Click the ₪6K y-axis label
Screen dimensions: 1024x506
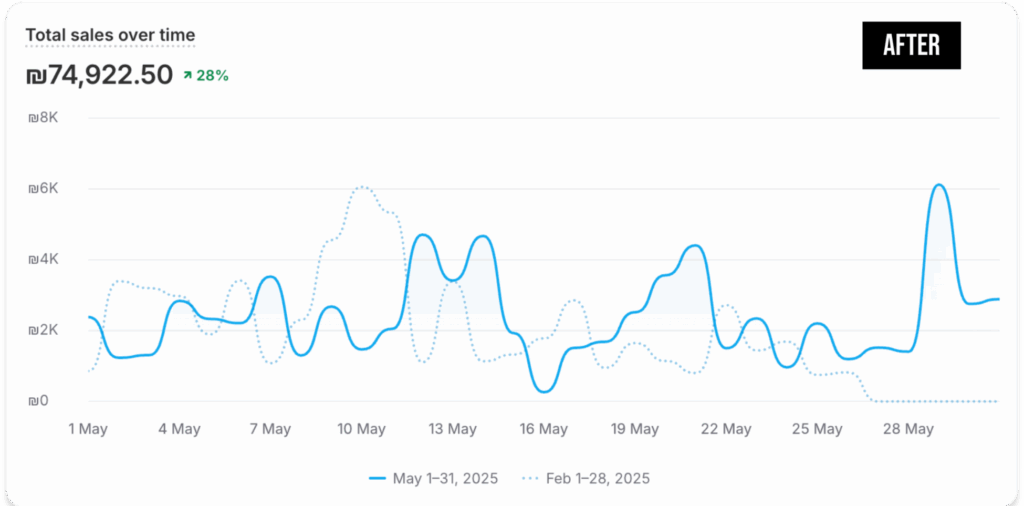tap(44, 189)
